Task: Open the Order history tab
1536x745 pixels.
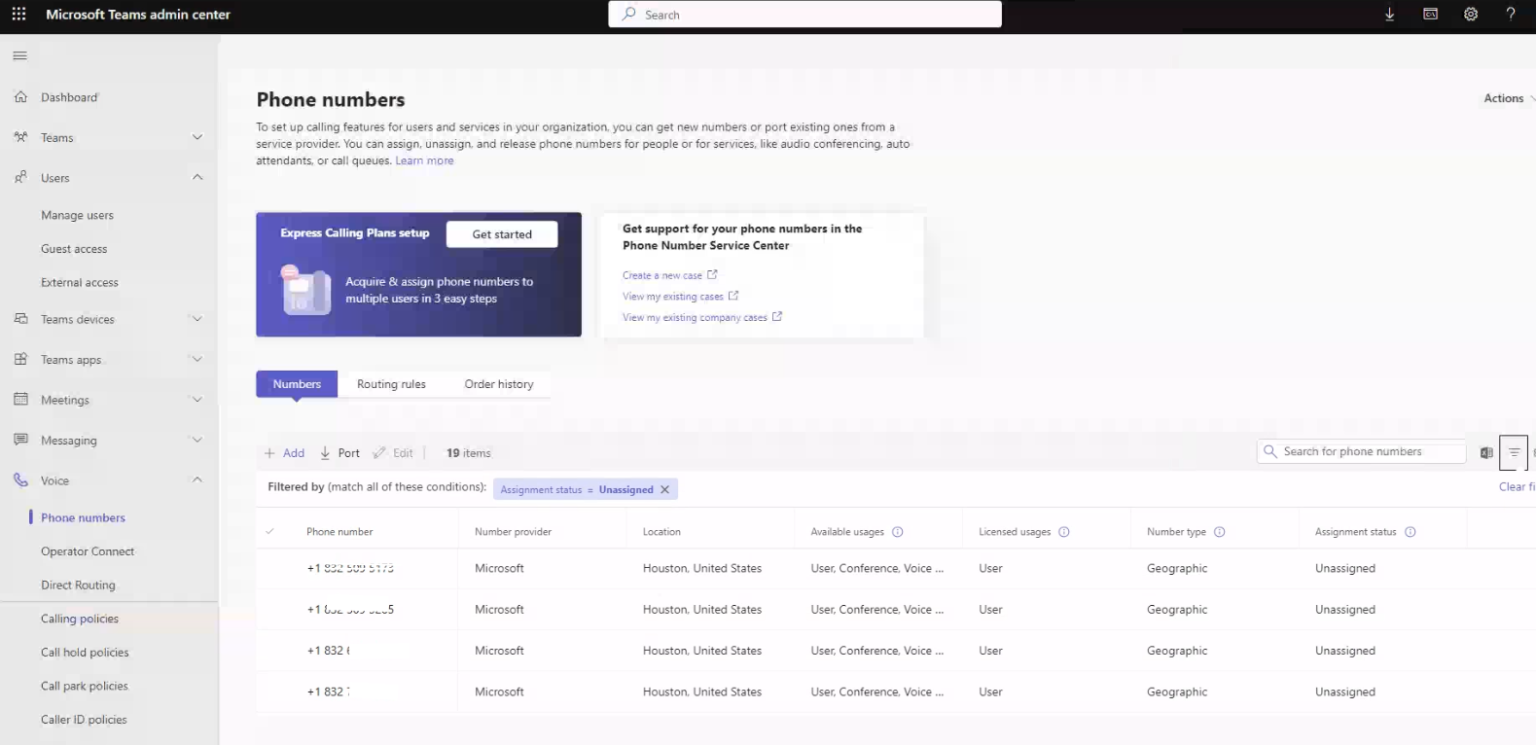Action: coord(498,383)
